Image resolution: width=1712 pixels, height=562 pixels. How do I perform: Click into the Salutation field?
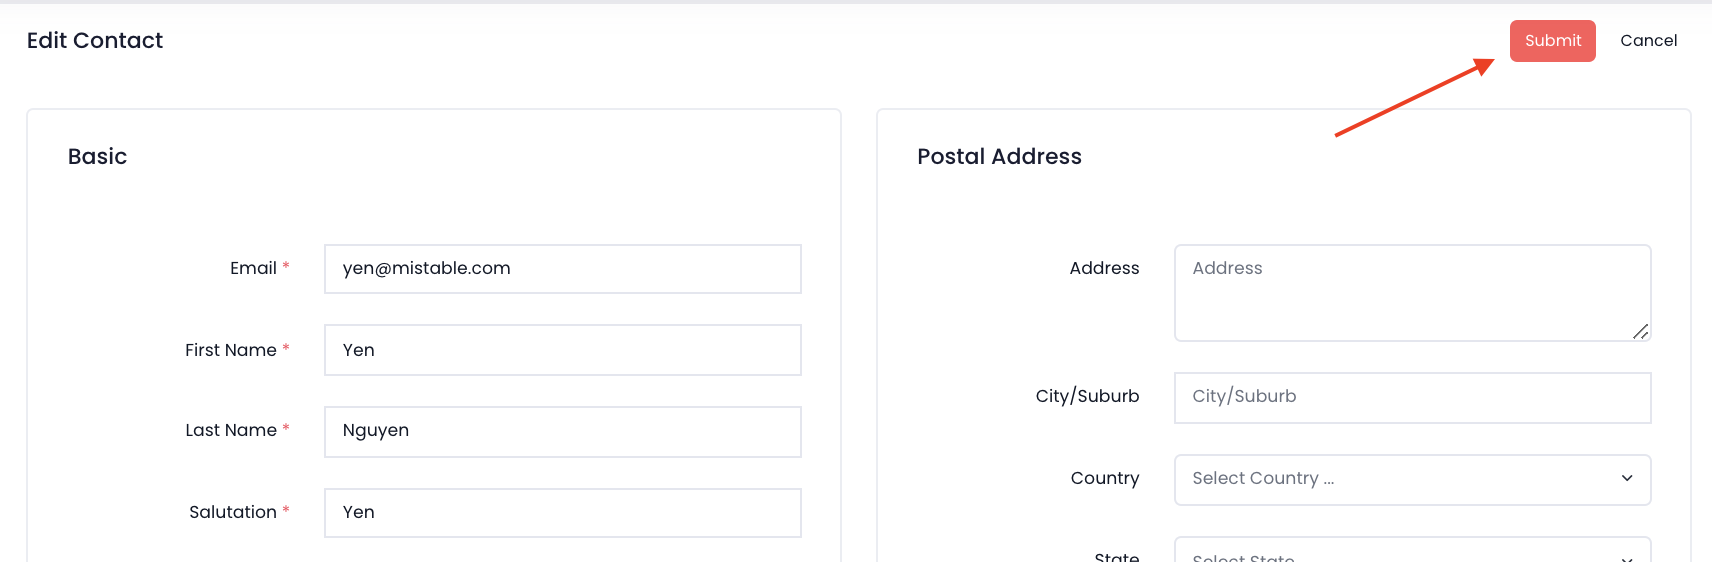tap(562, 512)
